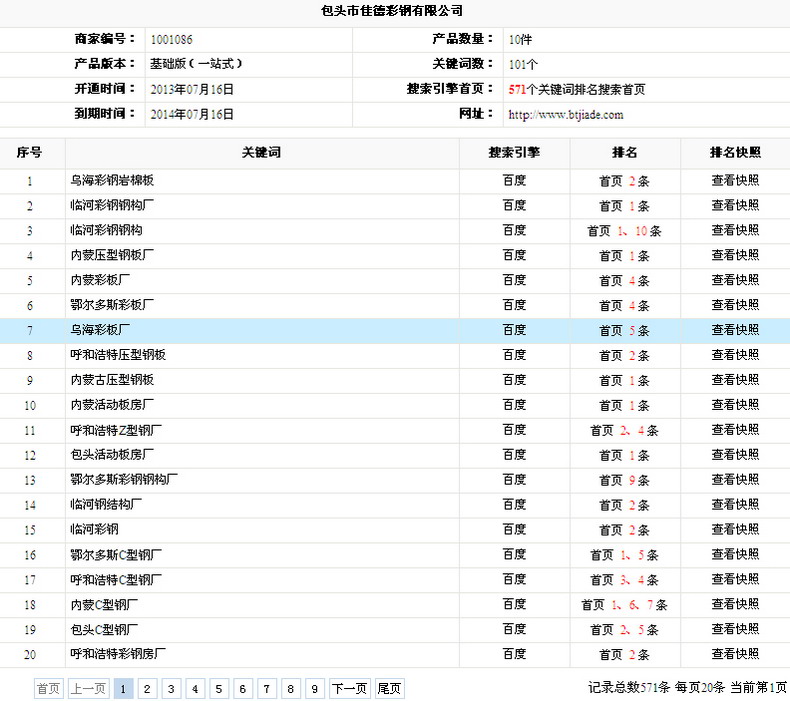Select keyword 呼和浩特Z型钢厂
The image size is (790, 701).
click(116, 430)
